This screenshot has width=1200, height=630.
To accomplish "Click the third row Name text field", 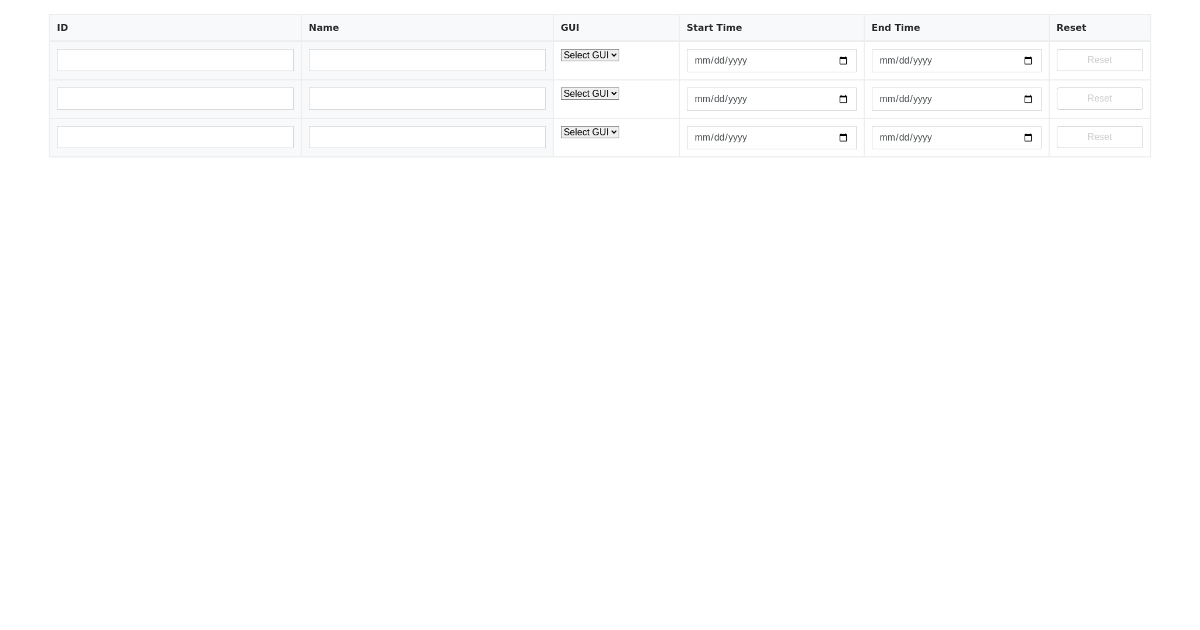I will [427, 137].
